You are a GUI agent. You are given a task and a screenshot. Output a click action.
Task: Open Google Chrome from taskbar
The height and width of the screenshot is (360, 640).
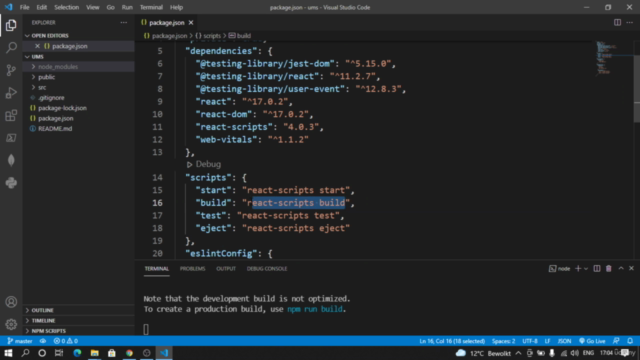[129, 353]
